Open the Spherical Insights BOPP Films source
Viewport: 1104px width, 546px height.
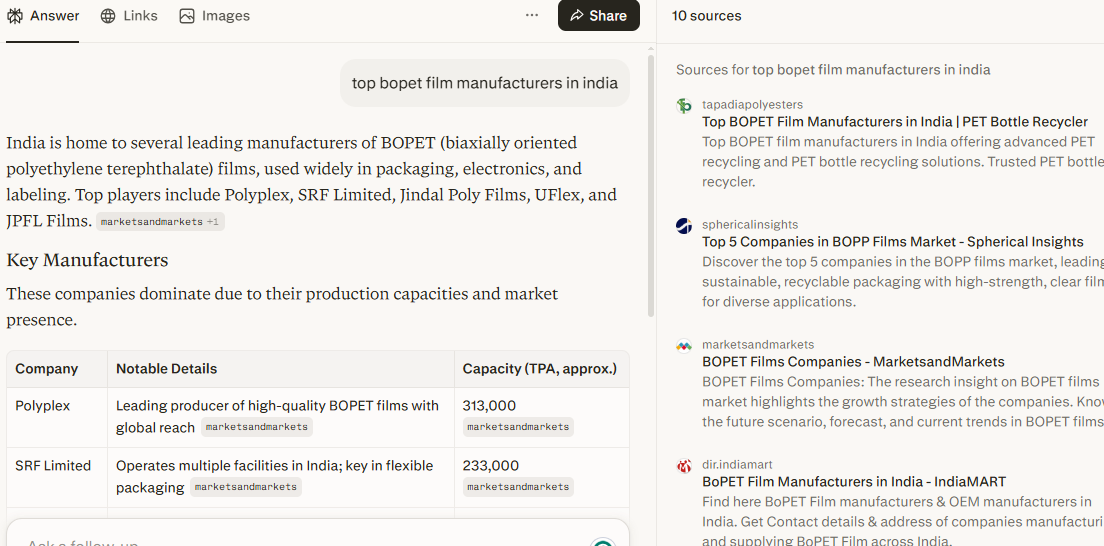click(x=892, y=242)
